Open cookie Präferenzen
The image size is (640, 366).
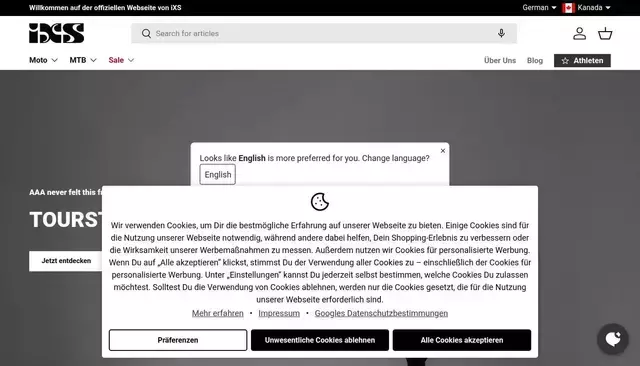[x=178, y=340]
